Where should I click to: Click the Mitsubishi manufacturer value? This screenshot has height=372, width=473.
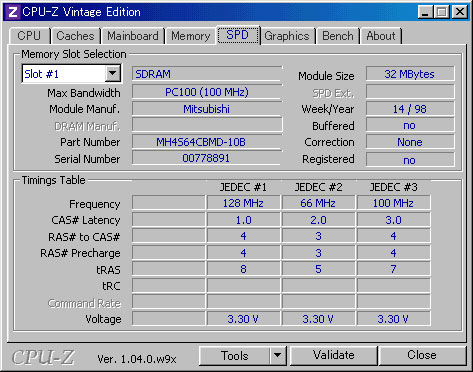207,109
